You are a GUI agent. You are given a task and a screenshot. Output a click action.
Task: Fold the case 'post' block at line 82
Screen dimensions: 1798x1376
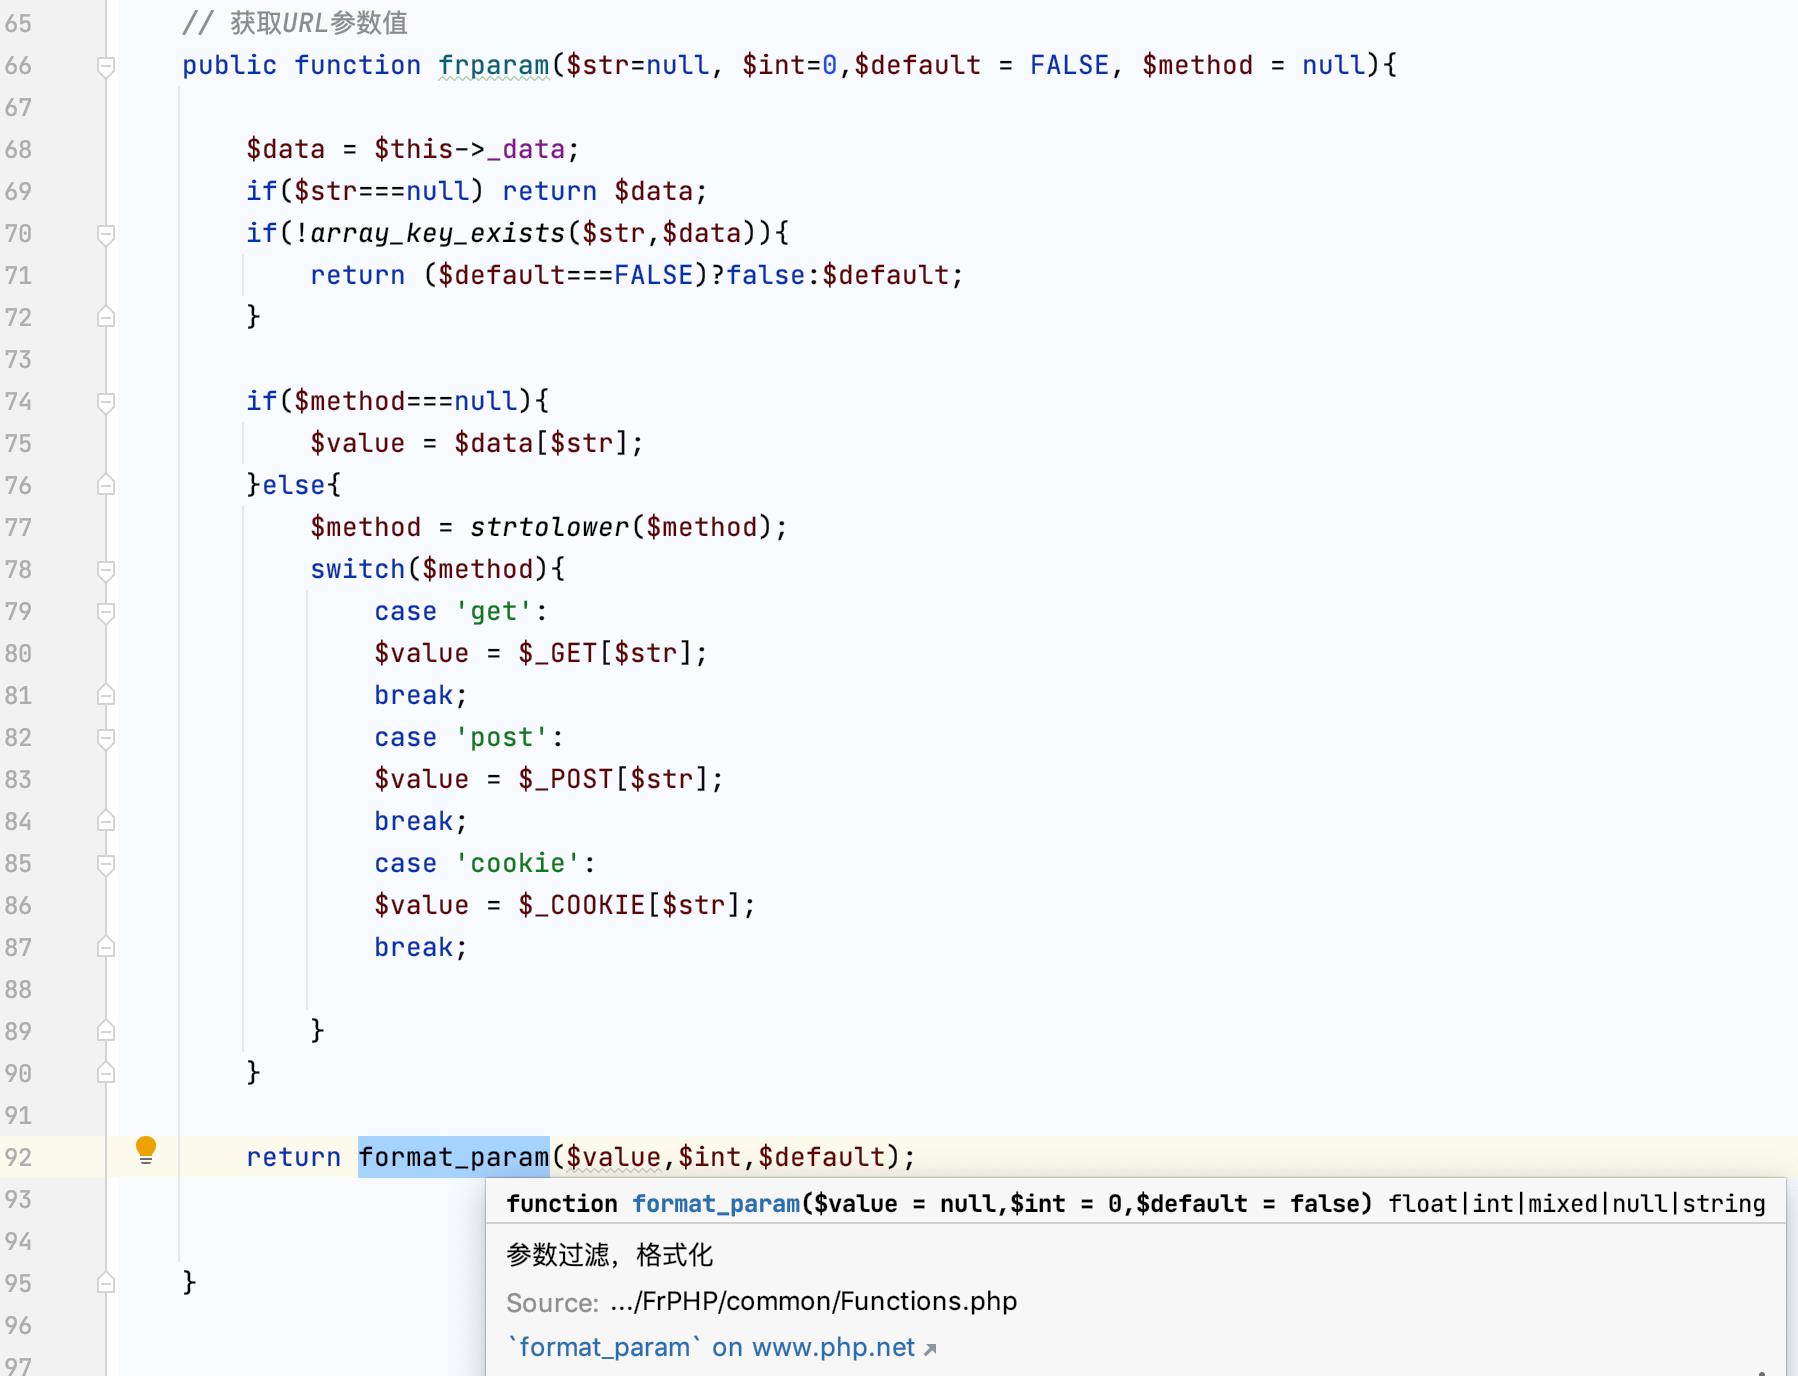pos(105,738)
